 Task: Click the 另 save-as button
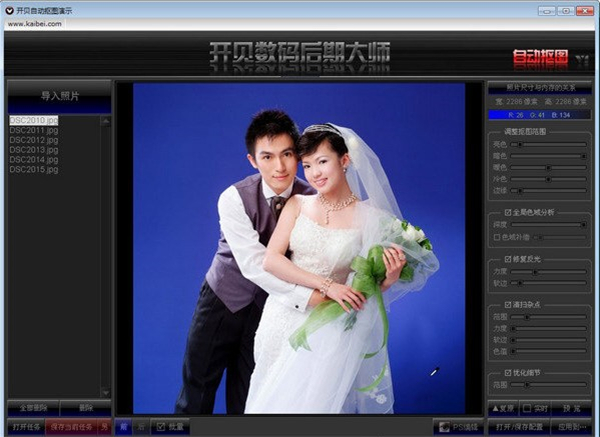pyautogui.click(x=104, y=427)
